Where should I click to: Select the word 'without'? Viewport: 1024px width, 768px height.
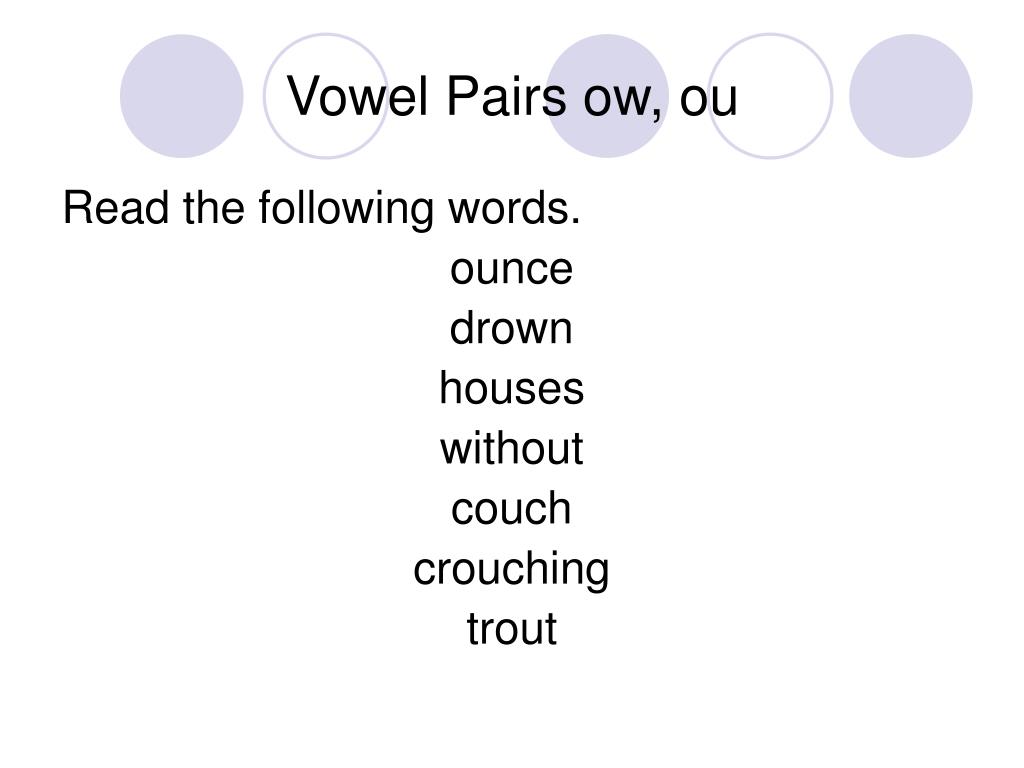[511, 448]
